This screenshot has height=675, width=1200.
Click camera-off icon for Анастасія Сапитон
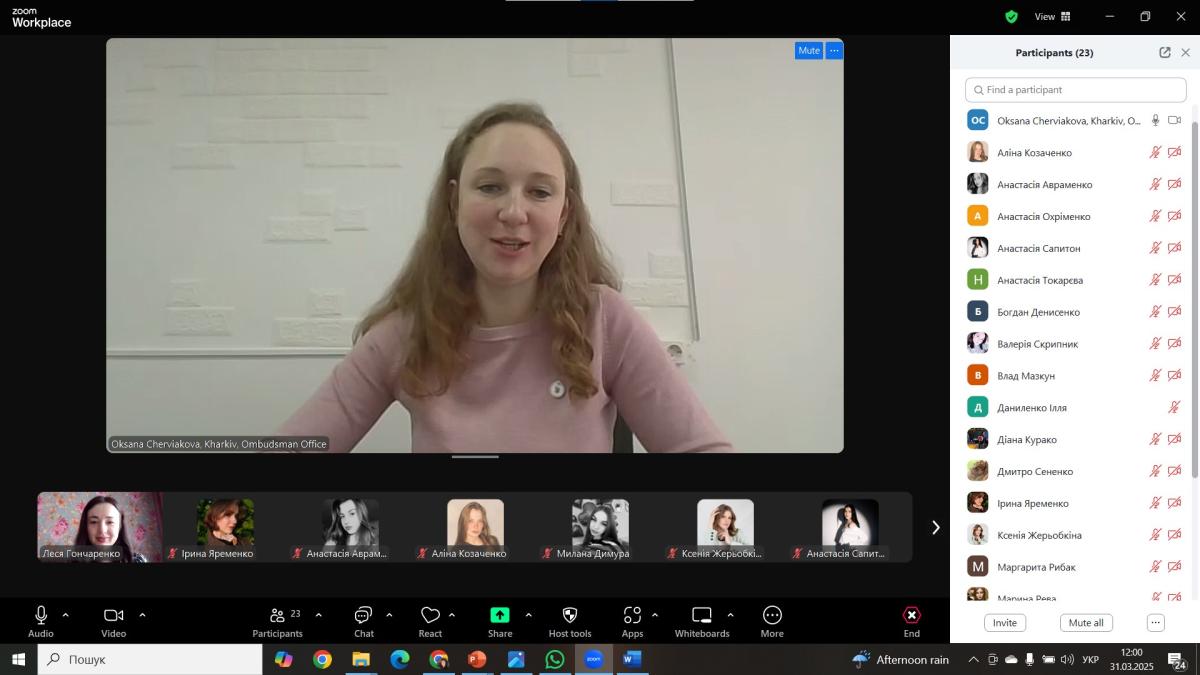pyautogui.click(x=1175, y=248)
